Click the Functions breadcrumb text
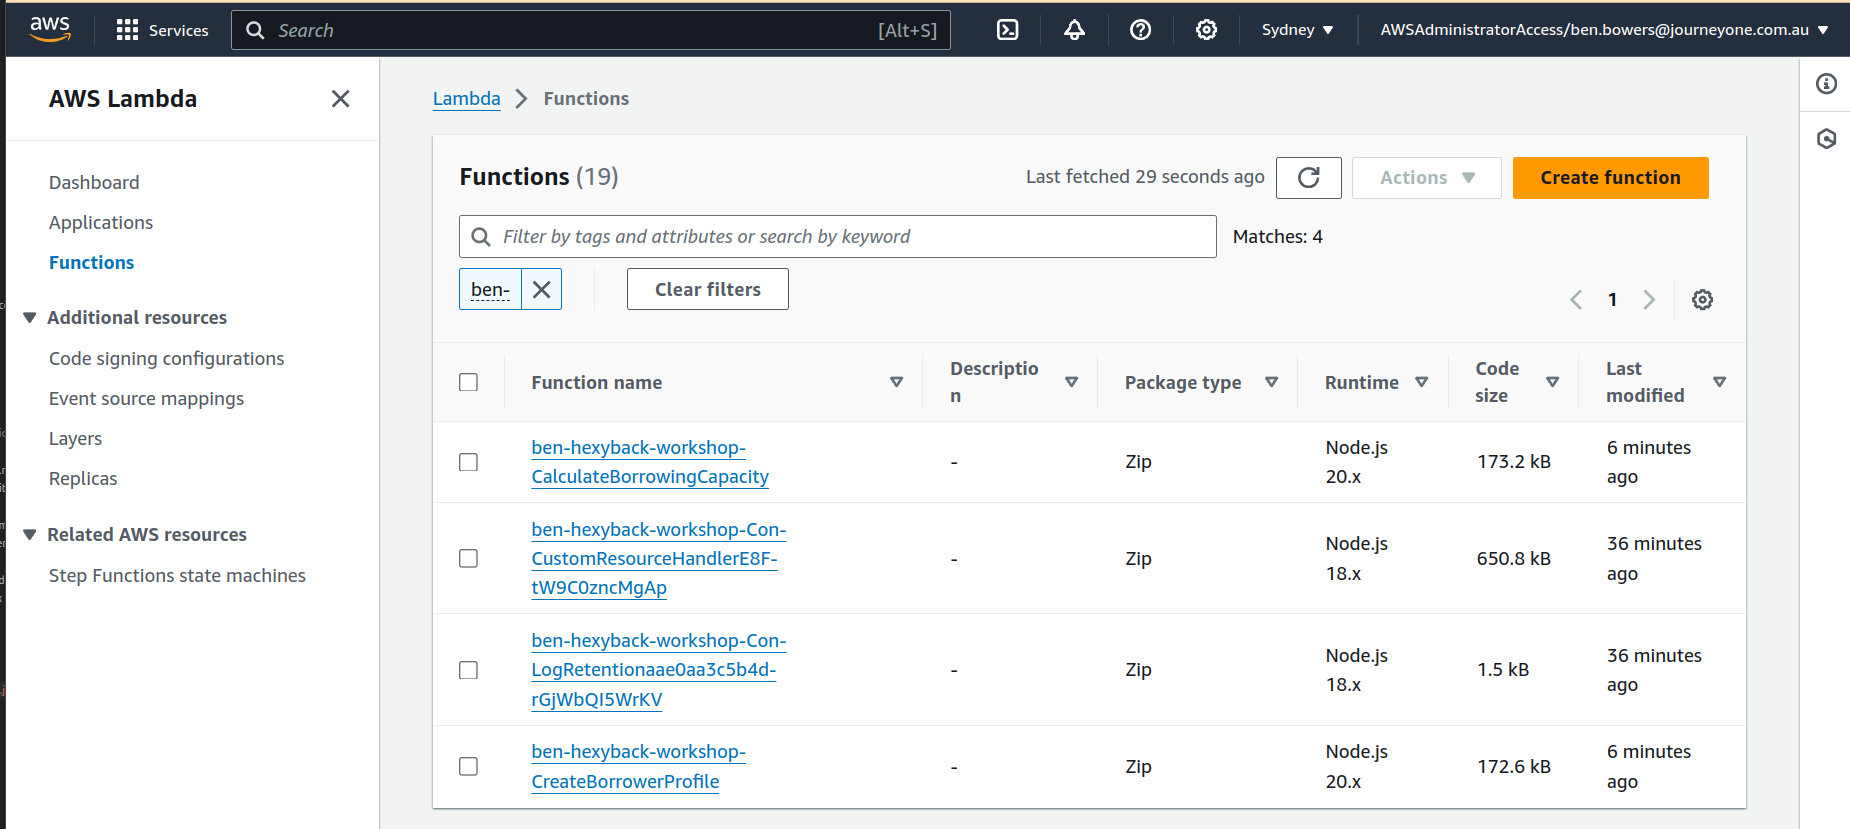 point(586,99)
